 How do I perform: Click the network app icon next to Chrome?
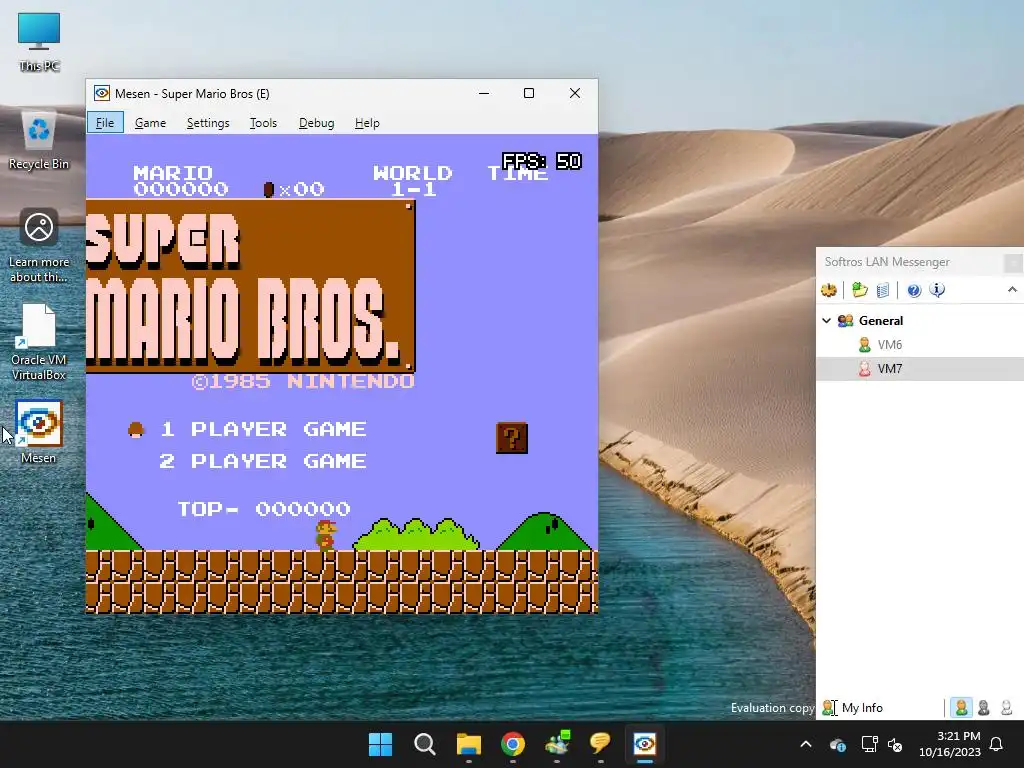[557, 744]
